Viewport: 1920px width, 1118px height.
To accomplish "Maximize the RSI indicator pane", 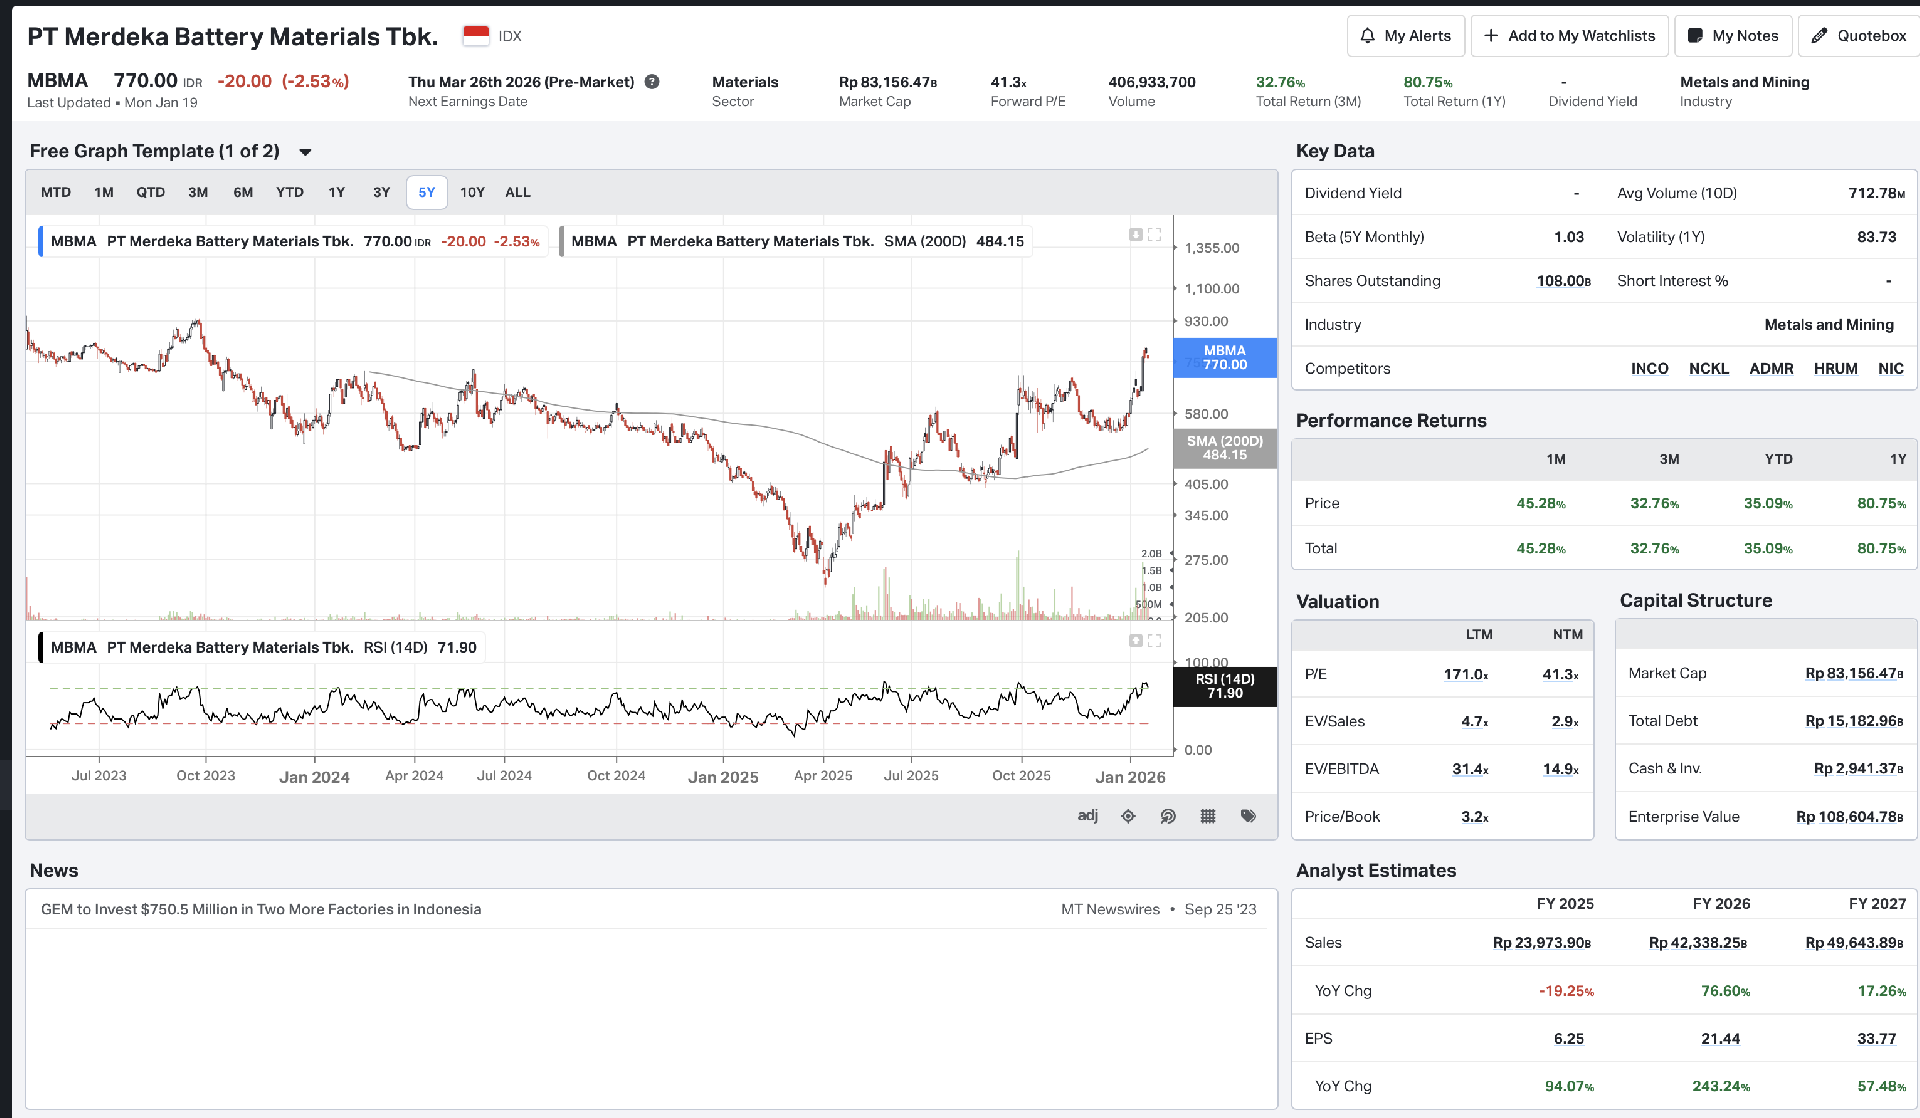I will (x=1155, y=641).
